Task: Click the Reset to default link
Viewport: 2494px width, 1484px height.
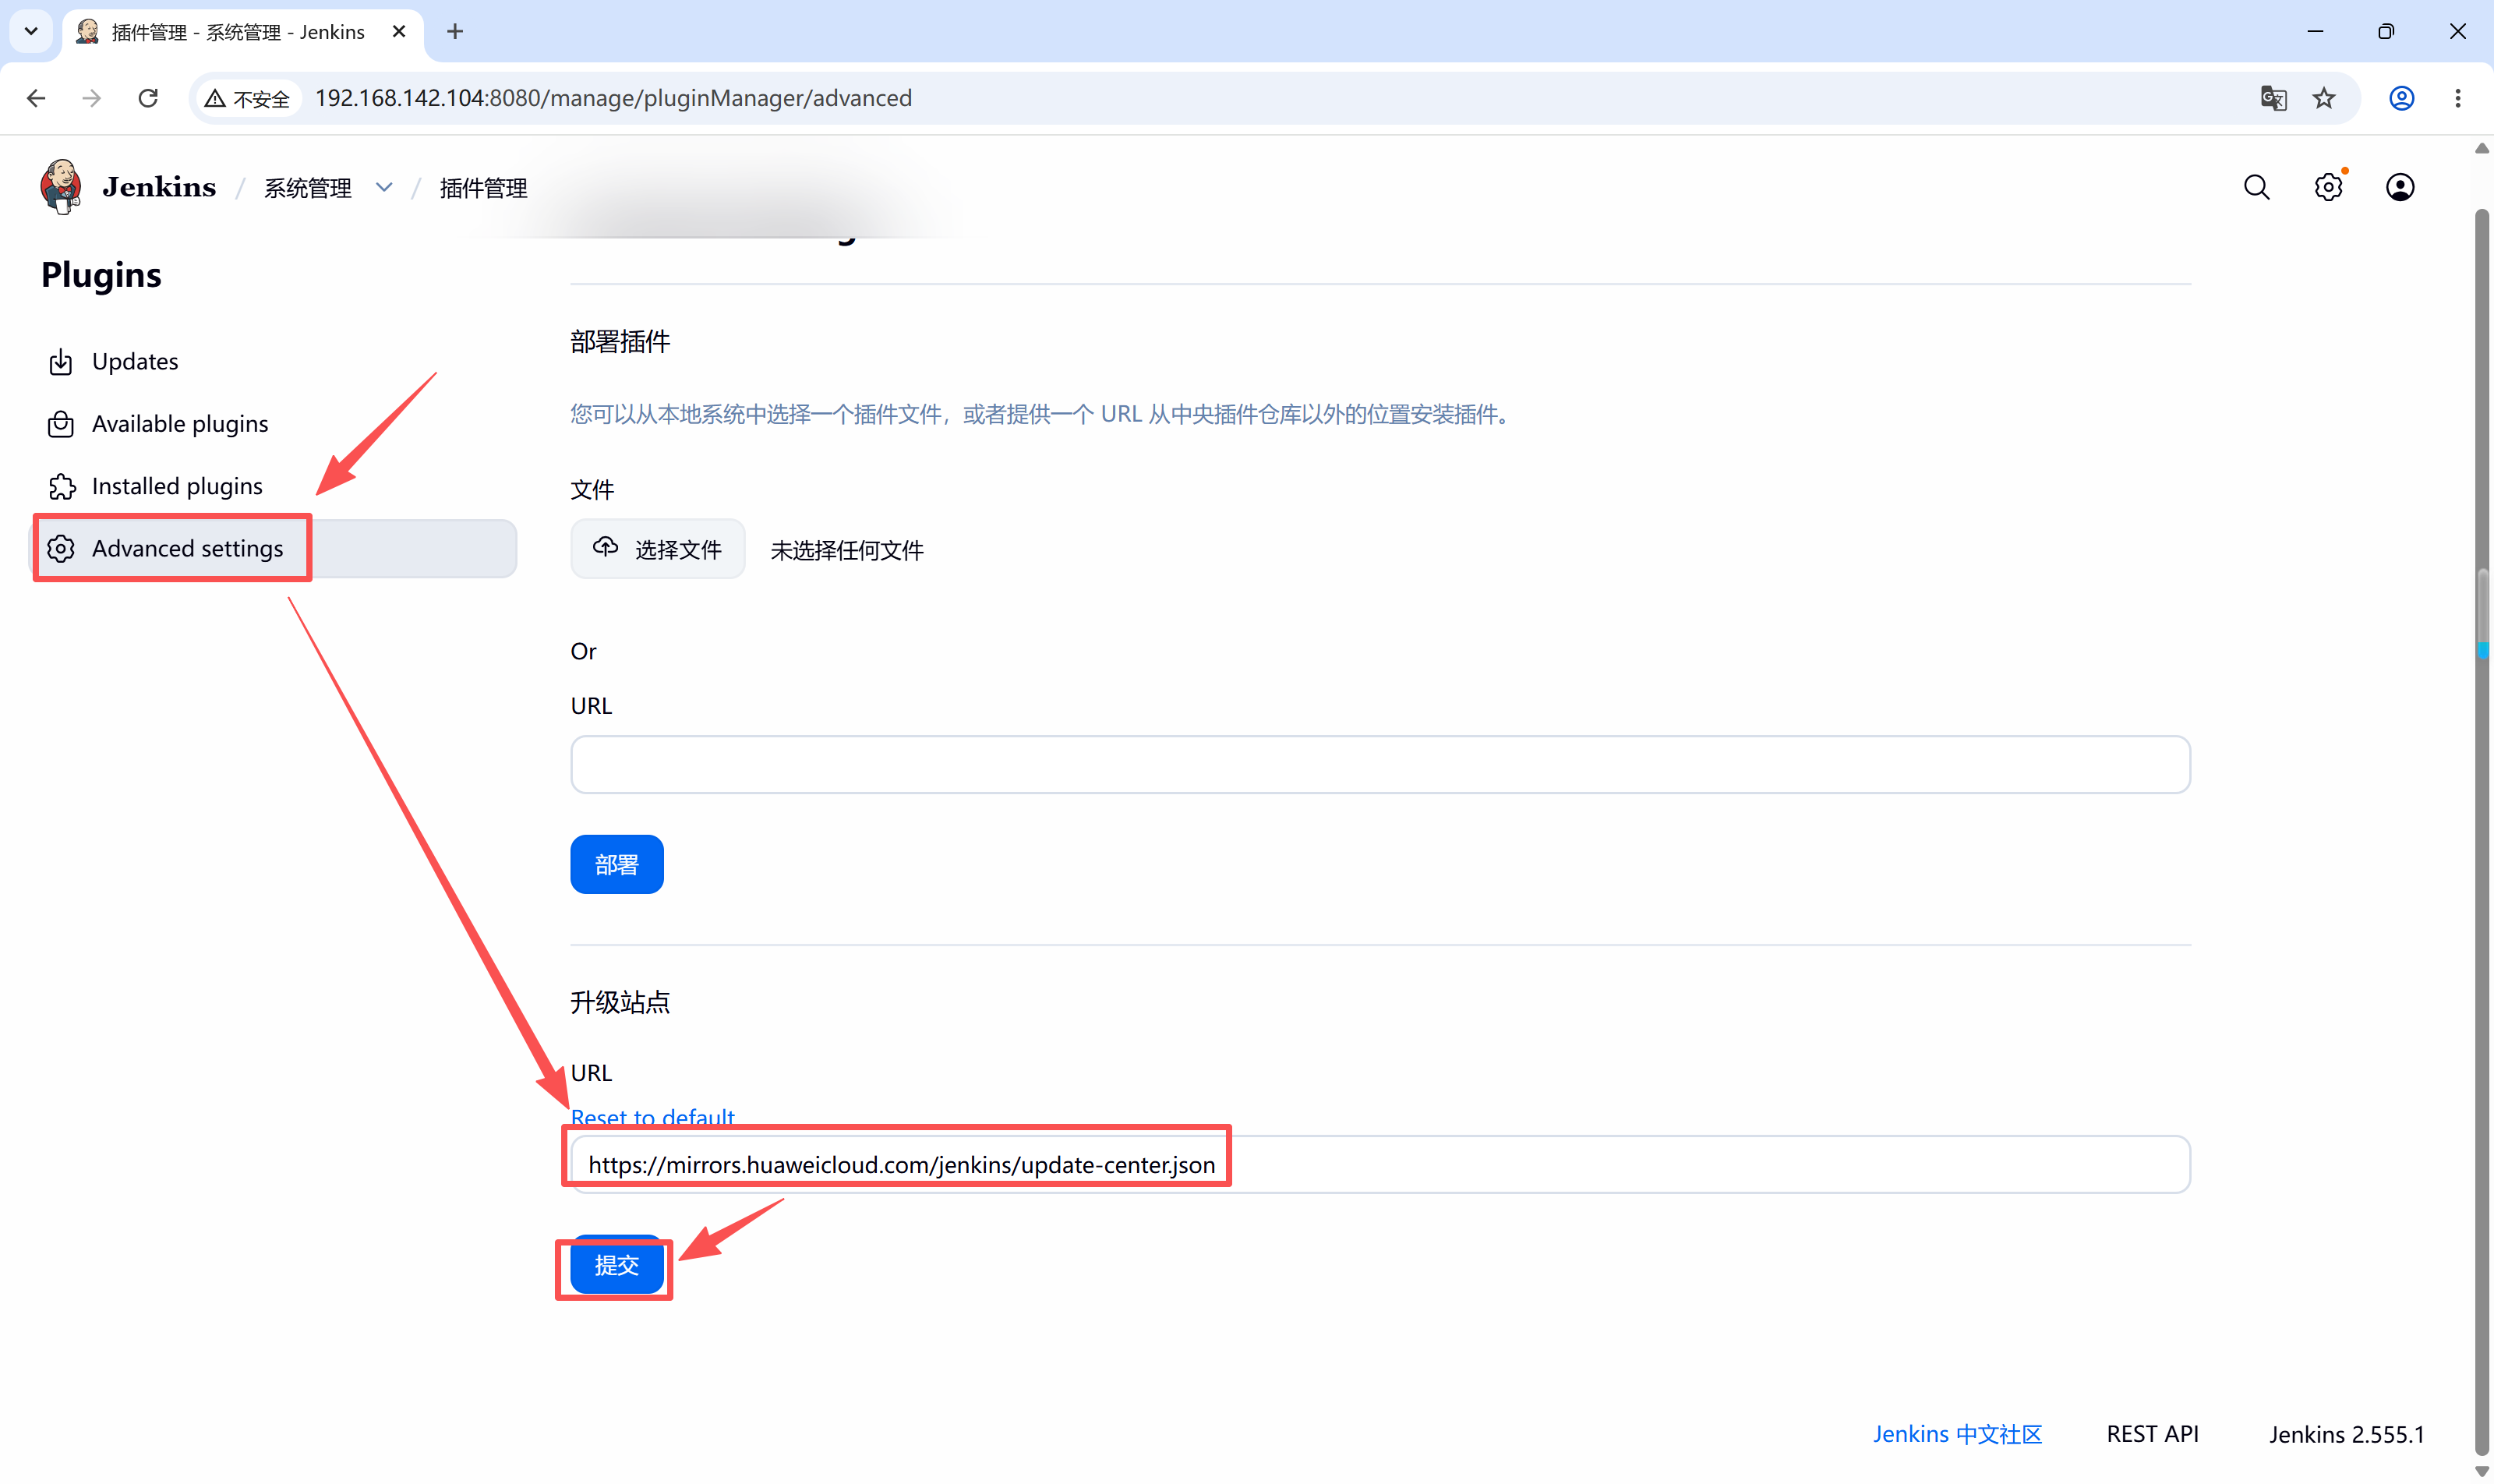Action: click(652, 1118)
